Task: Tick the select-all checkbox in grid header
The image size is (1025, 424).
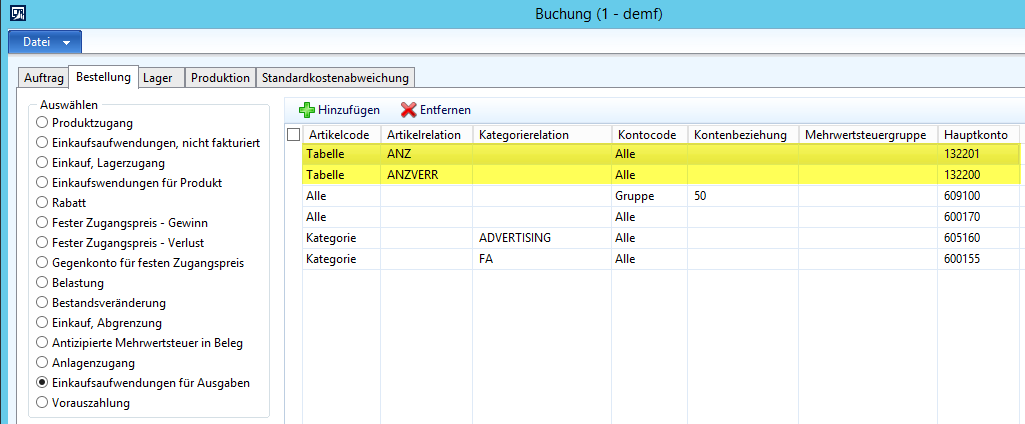Action: (293, 135)
